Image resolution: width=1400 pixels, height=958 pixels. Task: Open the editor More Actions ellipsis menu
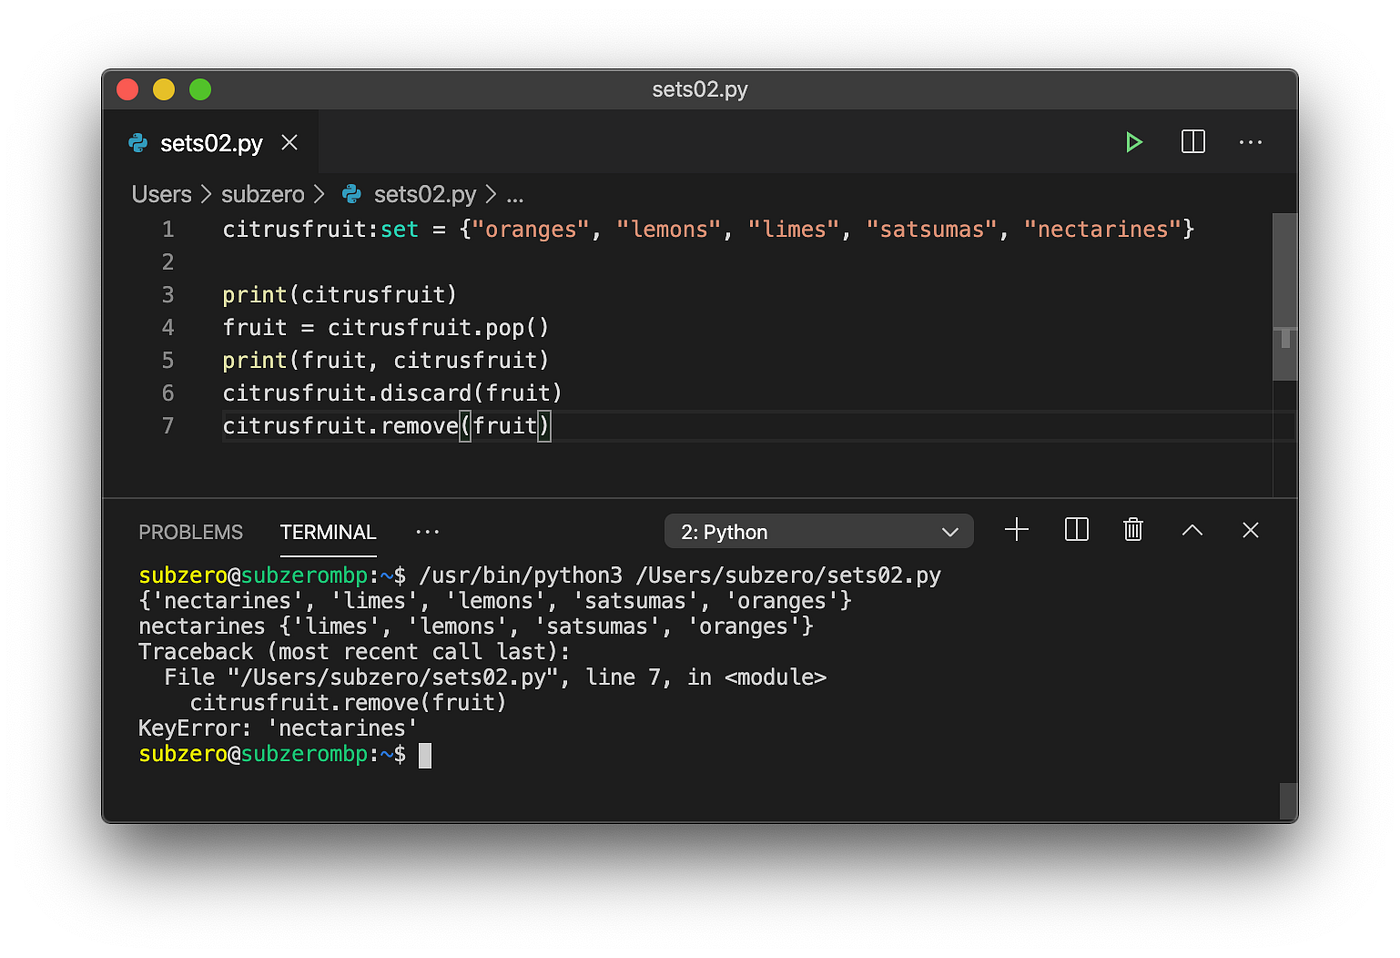[x=1250, y=142]
